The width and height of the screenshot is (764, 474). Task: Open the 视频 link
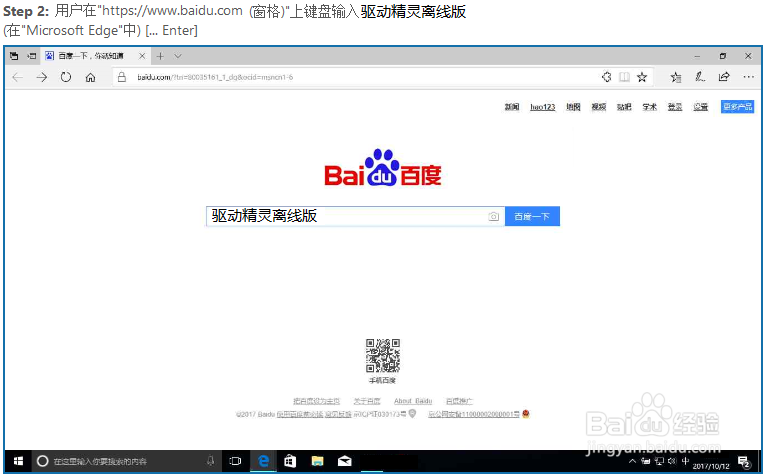598,107
